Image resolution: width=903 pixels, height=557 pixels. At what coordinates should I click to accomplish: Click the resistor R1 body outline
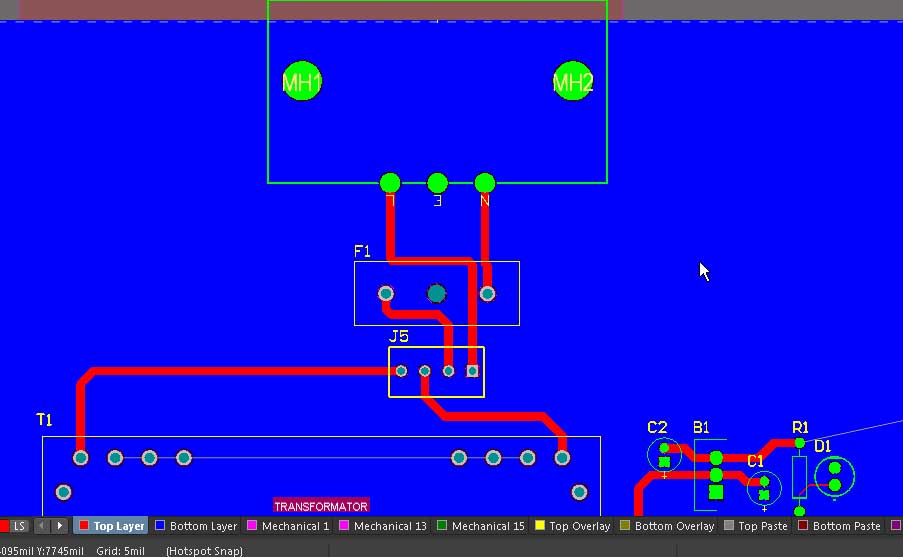799,477
